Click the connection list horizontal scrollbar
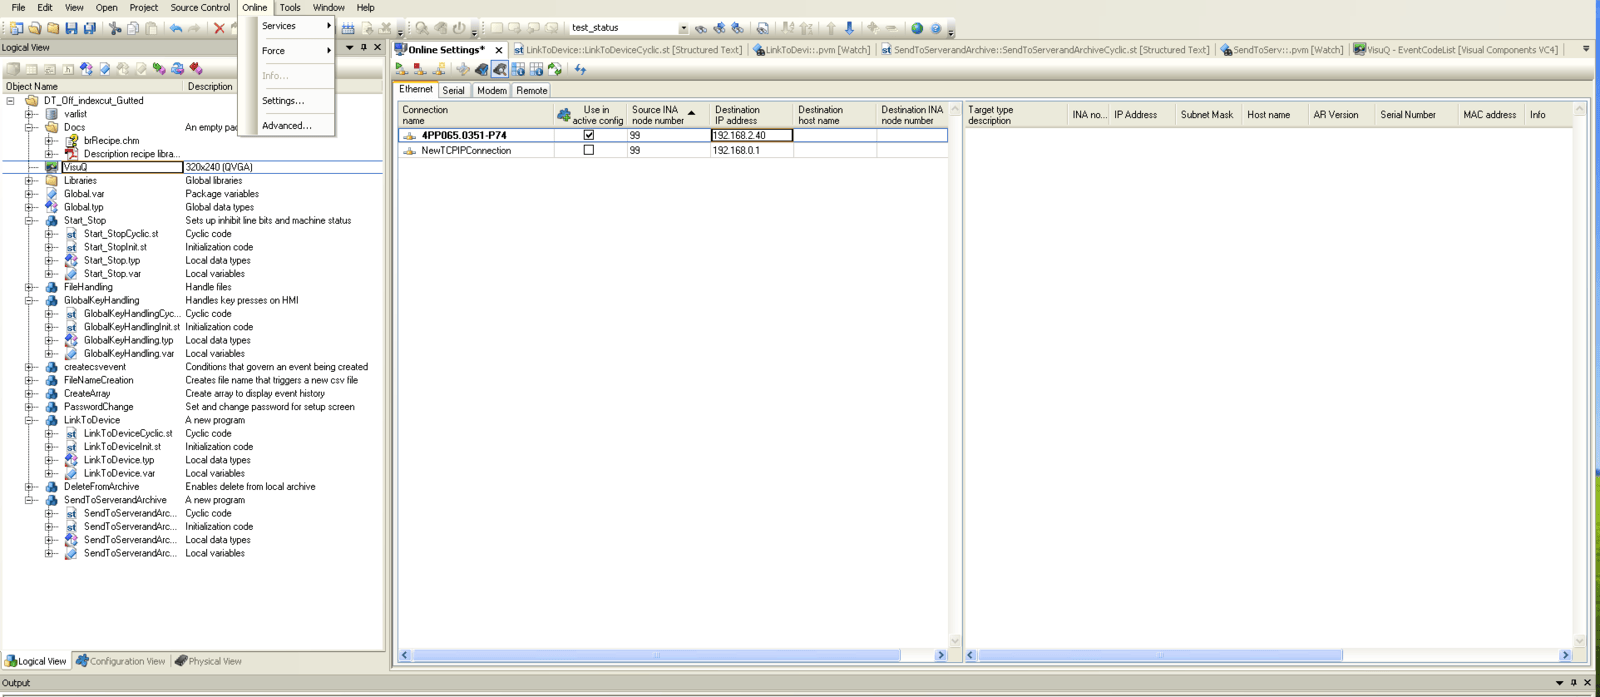 [x=657, y=655]
